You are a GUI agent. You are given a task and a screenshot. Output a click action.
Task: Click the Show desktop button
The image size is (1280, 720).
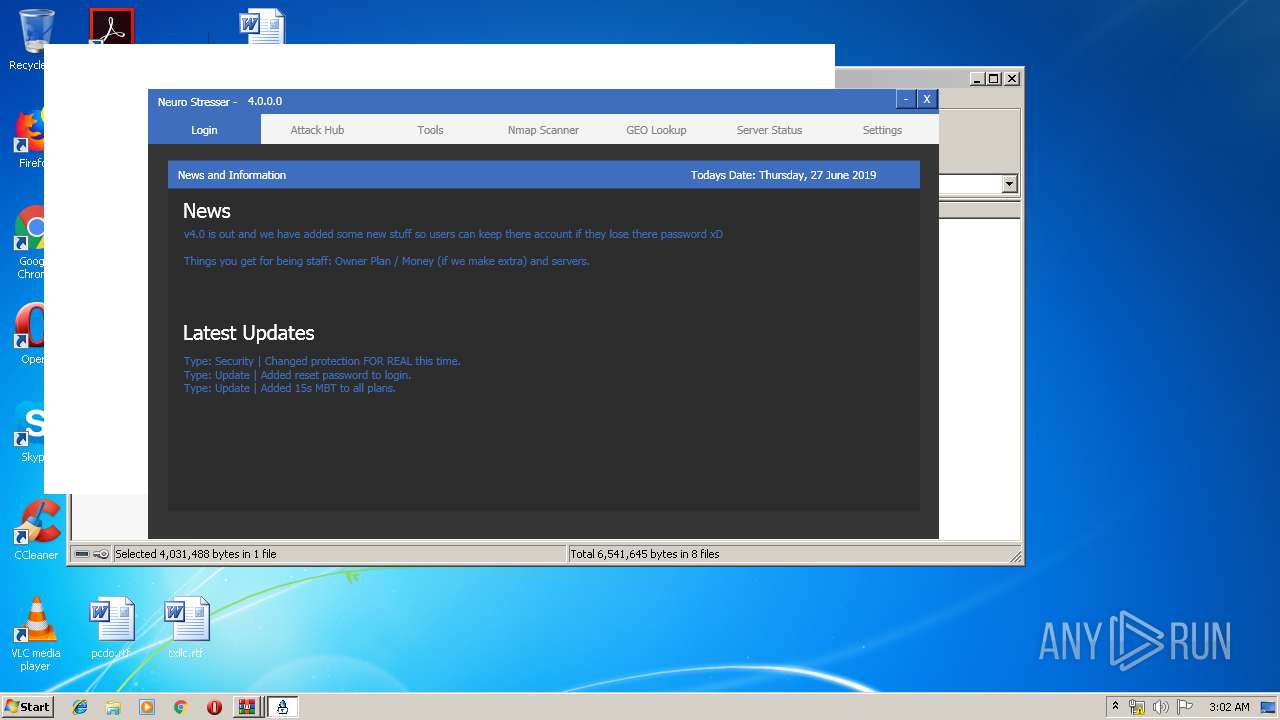click(1270, 707)
